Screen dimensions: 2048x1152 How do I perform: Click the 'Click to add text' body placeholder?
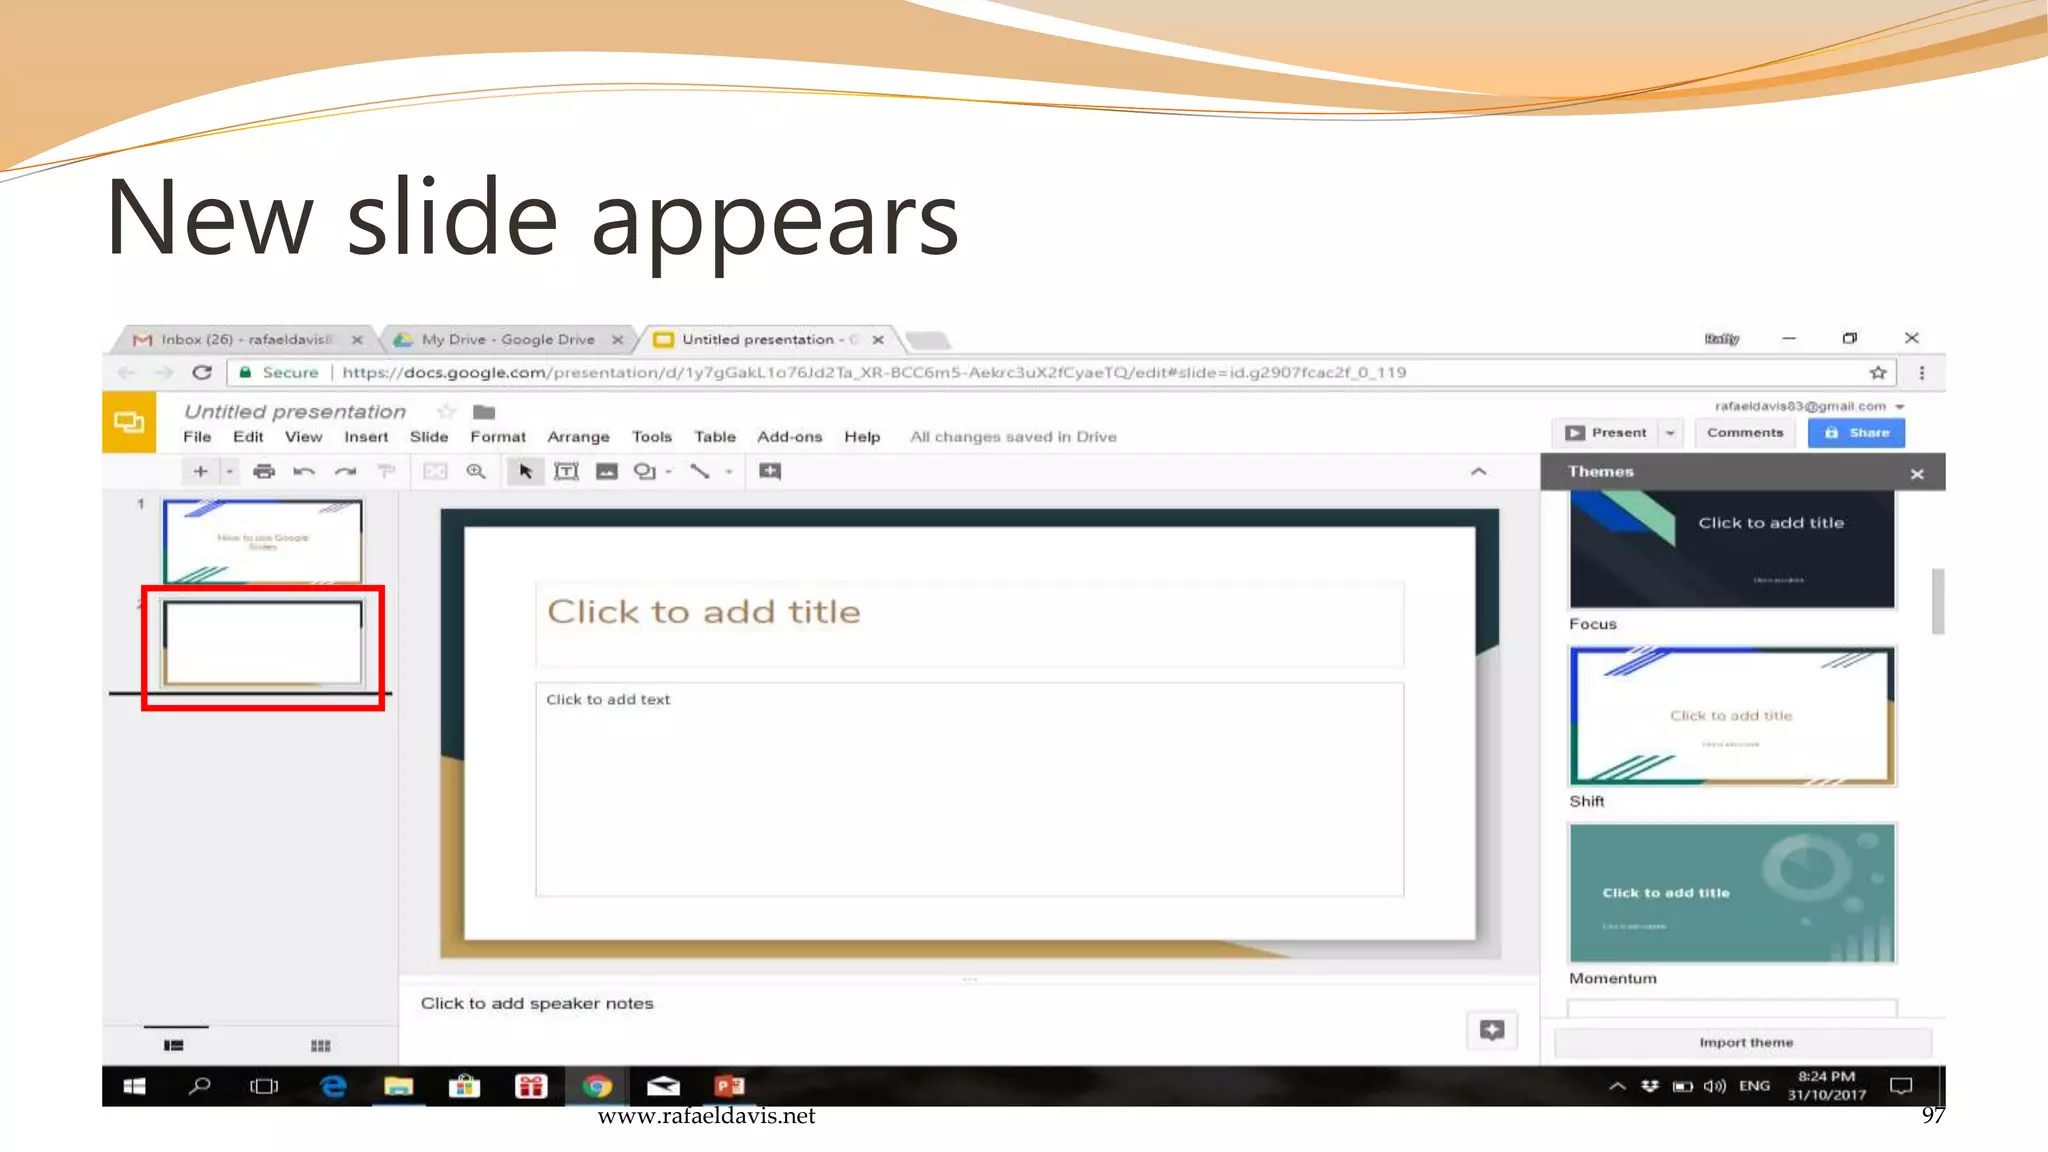click(969, 790)
